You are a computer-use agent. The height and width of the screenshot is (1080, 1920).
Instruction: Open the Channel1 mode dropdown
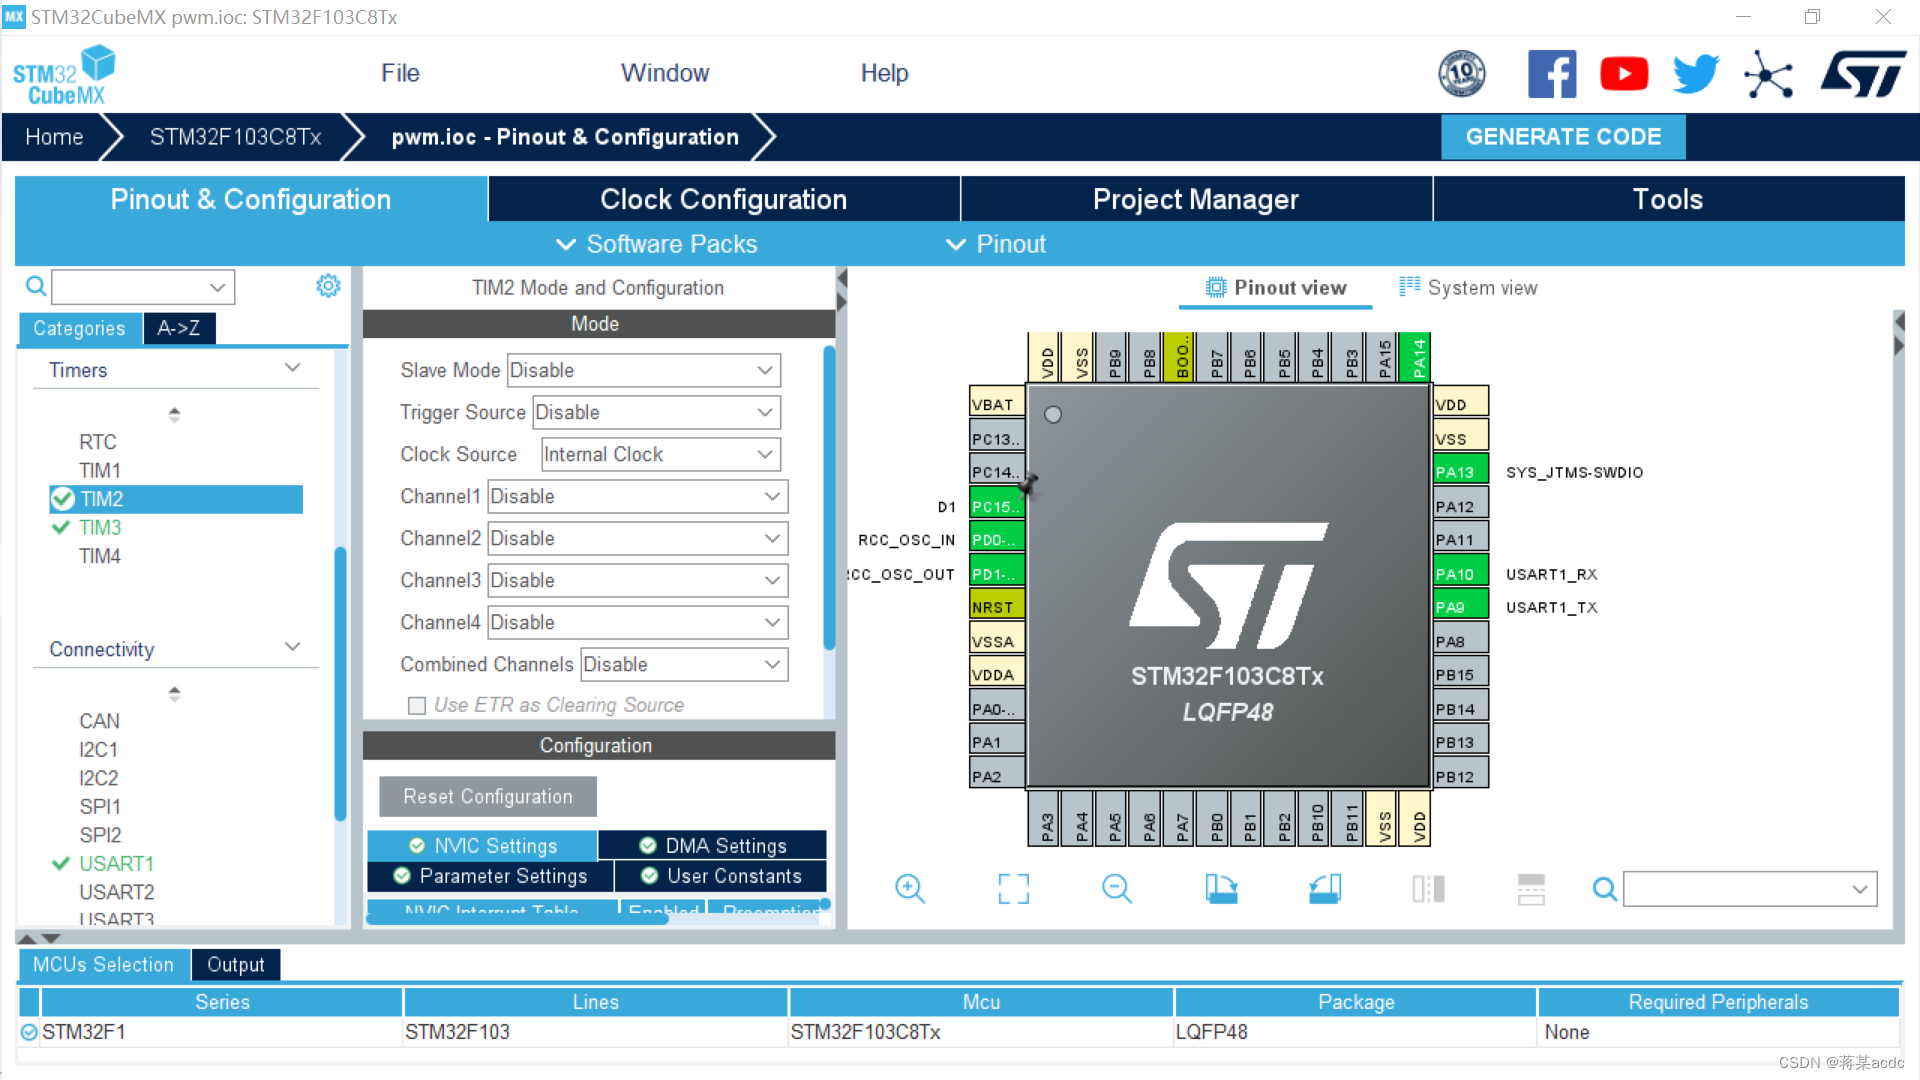pos(636,496)
